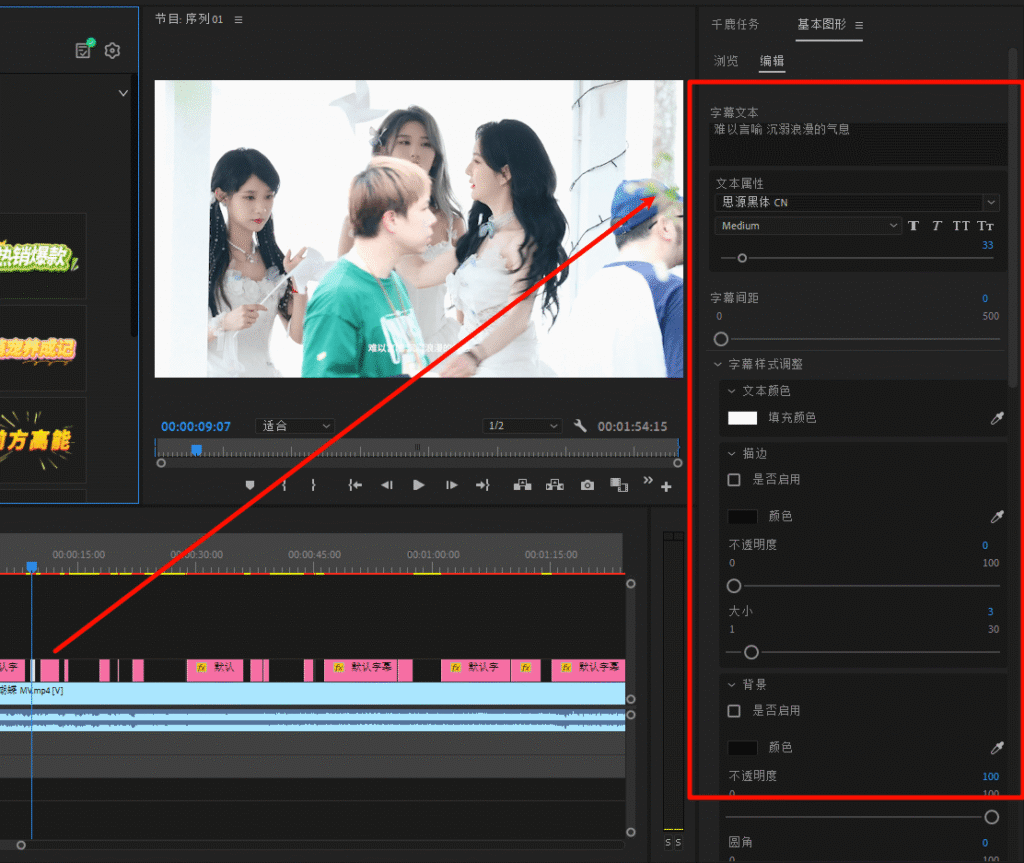
Task: Enable the 背景 是否启用 checkbox
Action: coord(733,711)
